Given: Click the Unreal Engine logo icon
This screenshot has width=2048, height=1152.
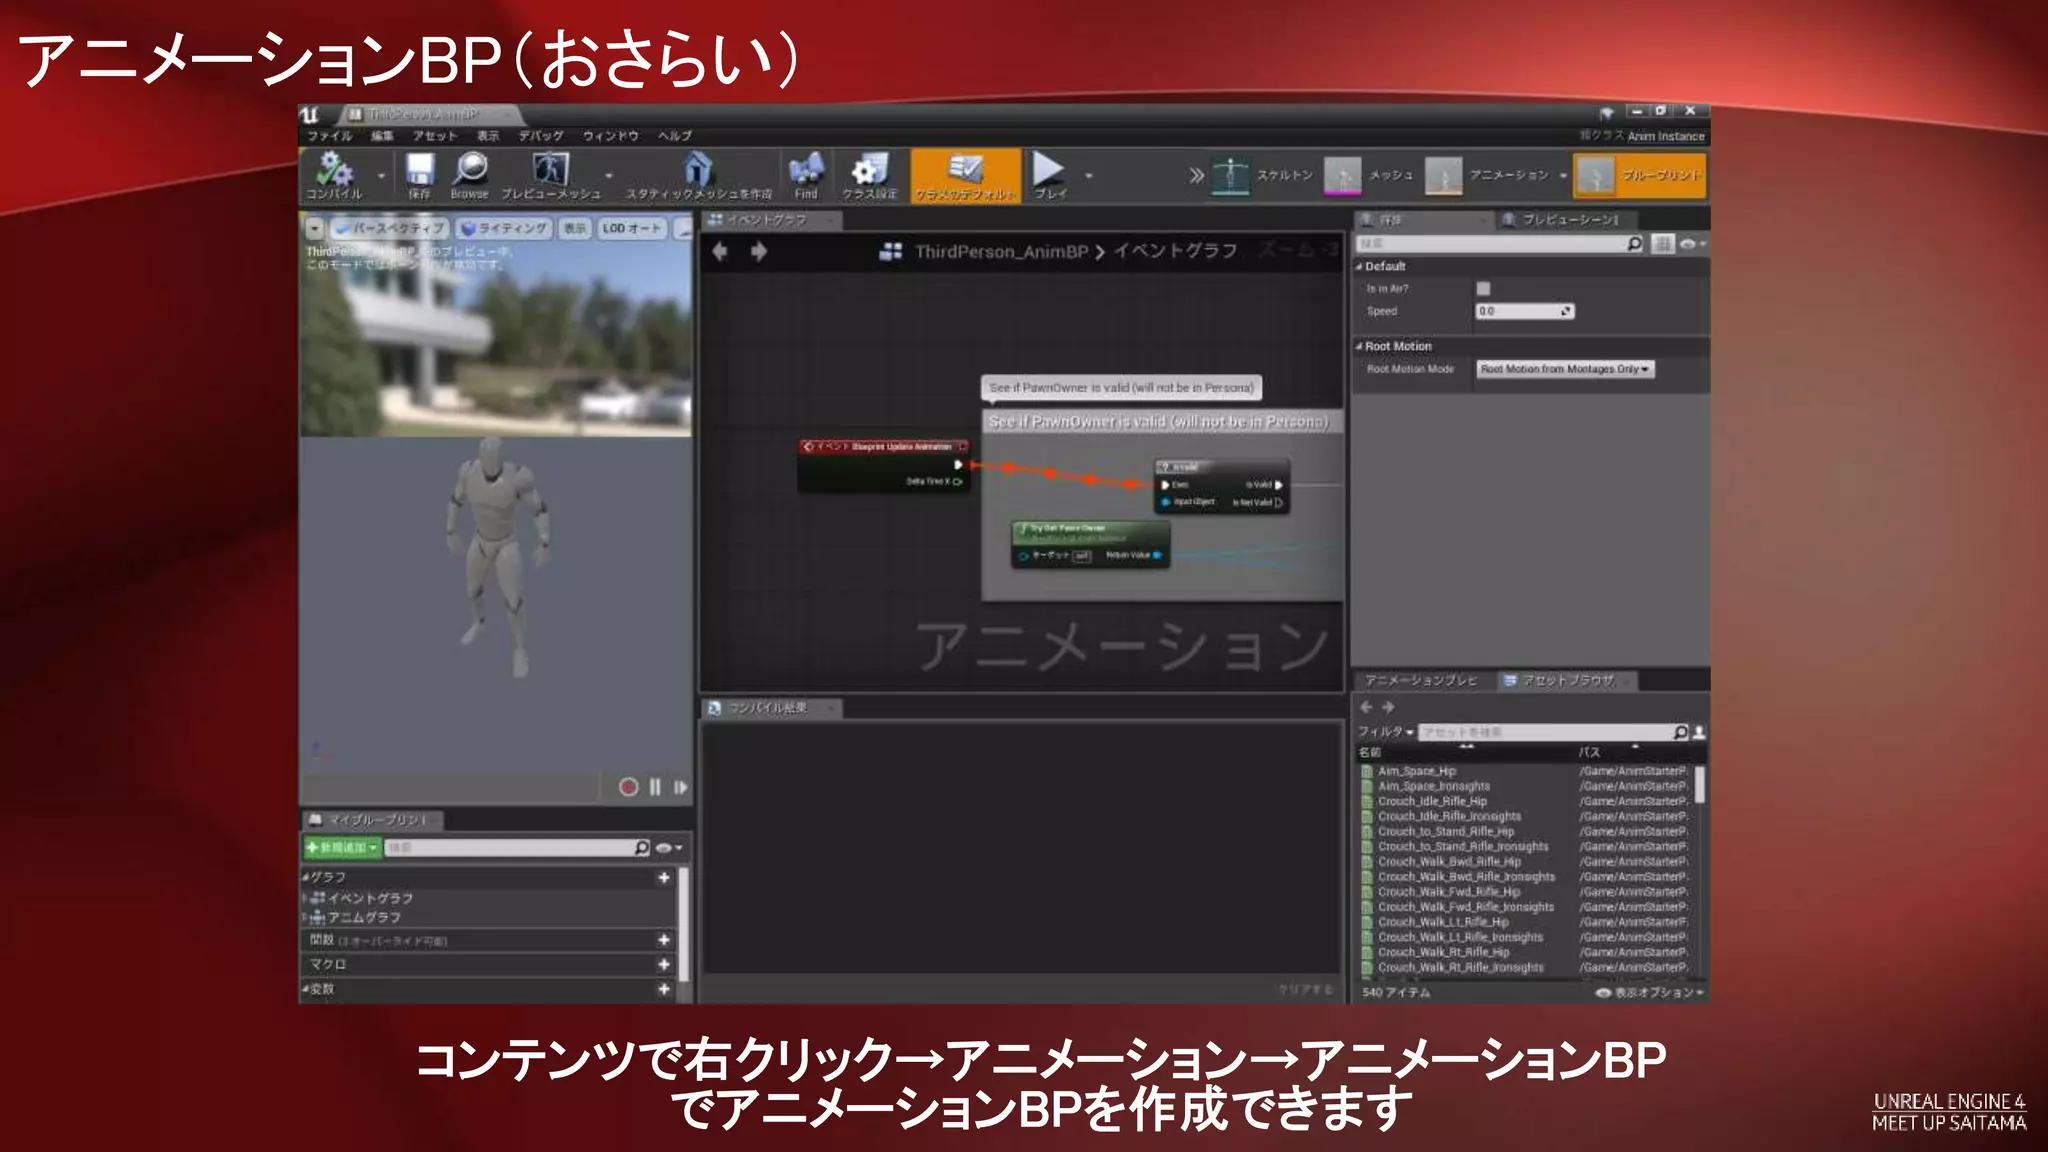Looking at the screenshot, I should point(311,114).
